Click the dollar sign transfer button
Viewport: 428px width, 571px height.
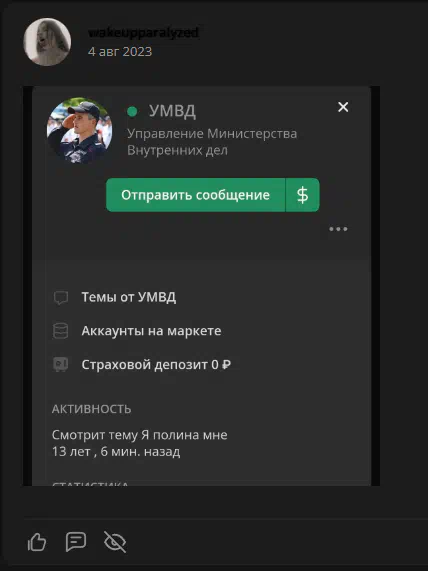[x=302, y=195]
